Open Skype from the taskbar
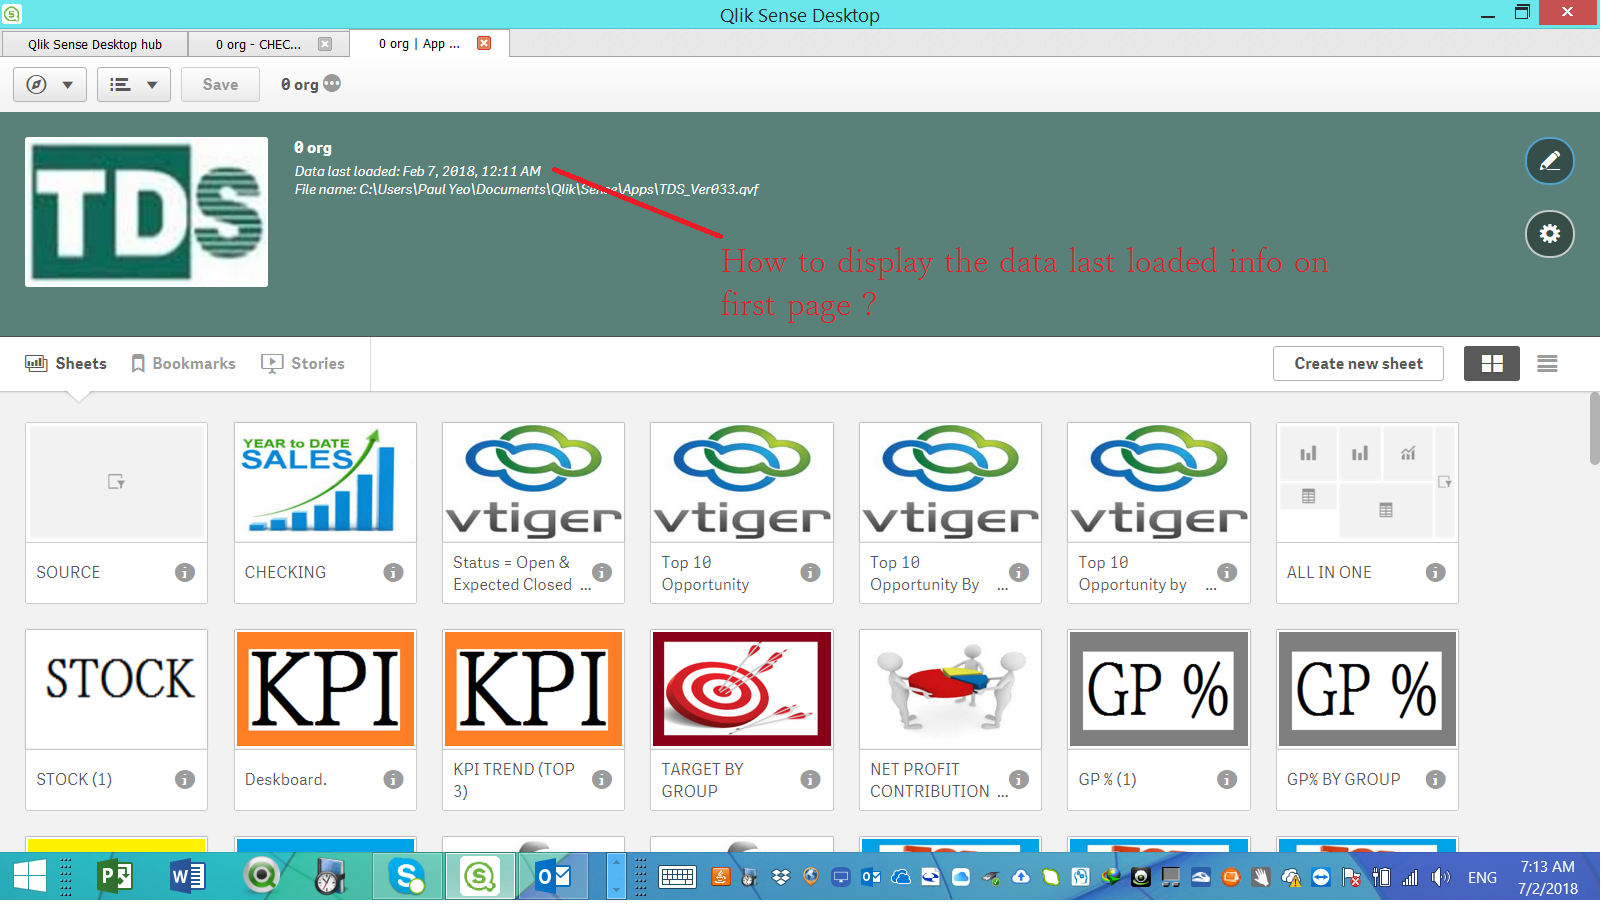 (x=408, y=877)
